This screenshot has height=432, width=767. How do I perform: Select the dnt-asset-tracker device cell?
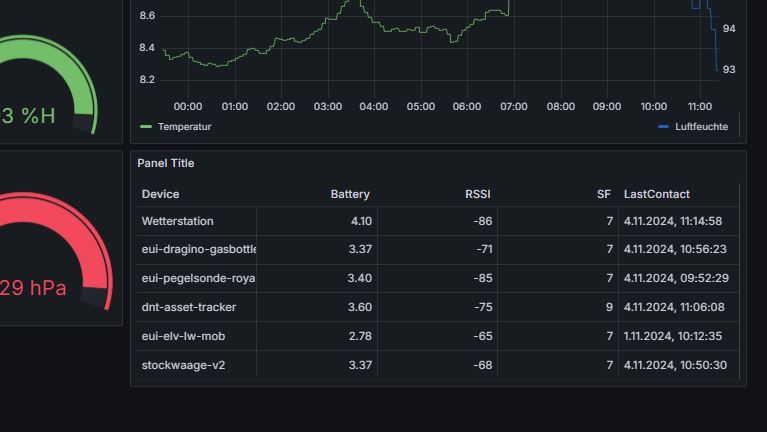189,307
